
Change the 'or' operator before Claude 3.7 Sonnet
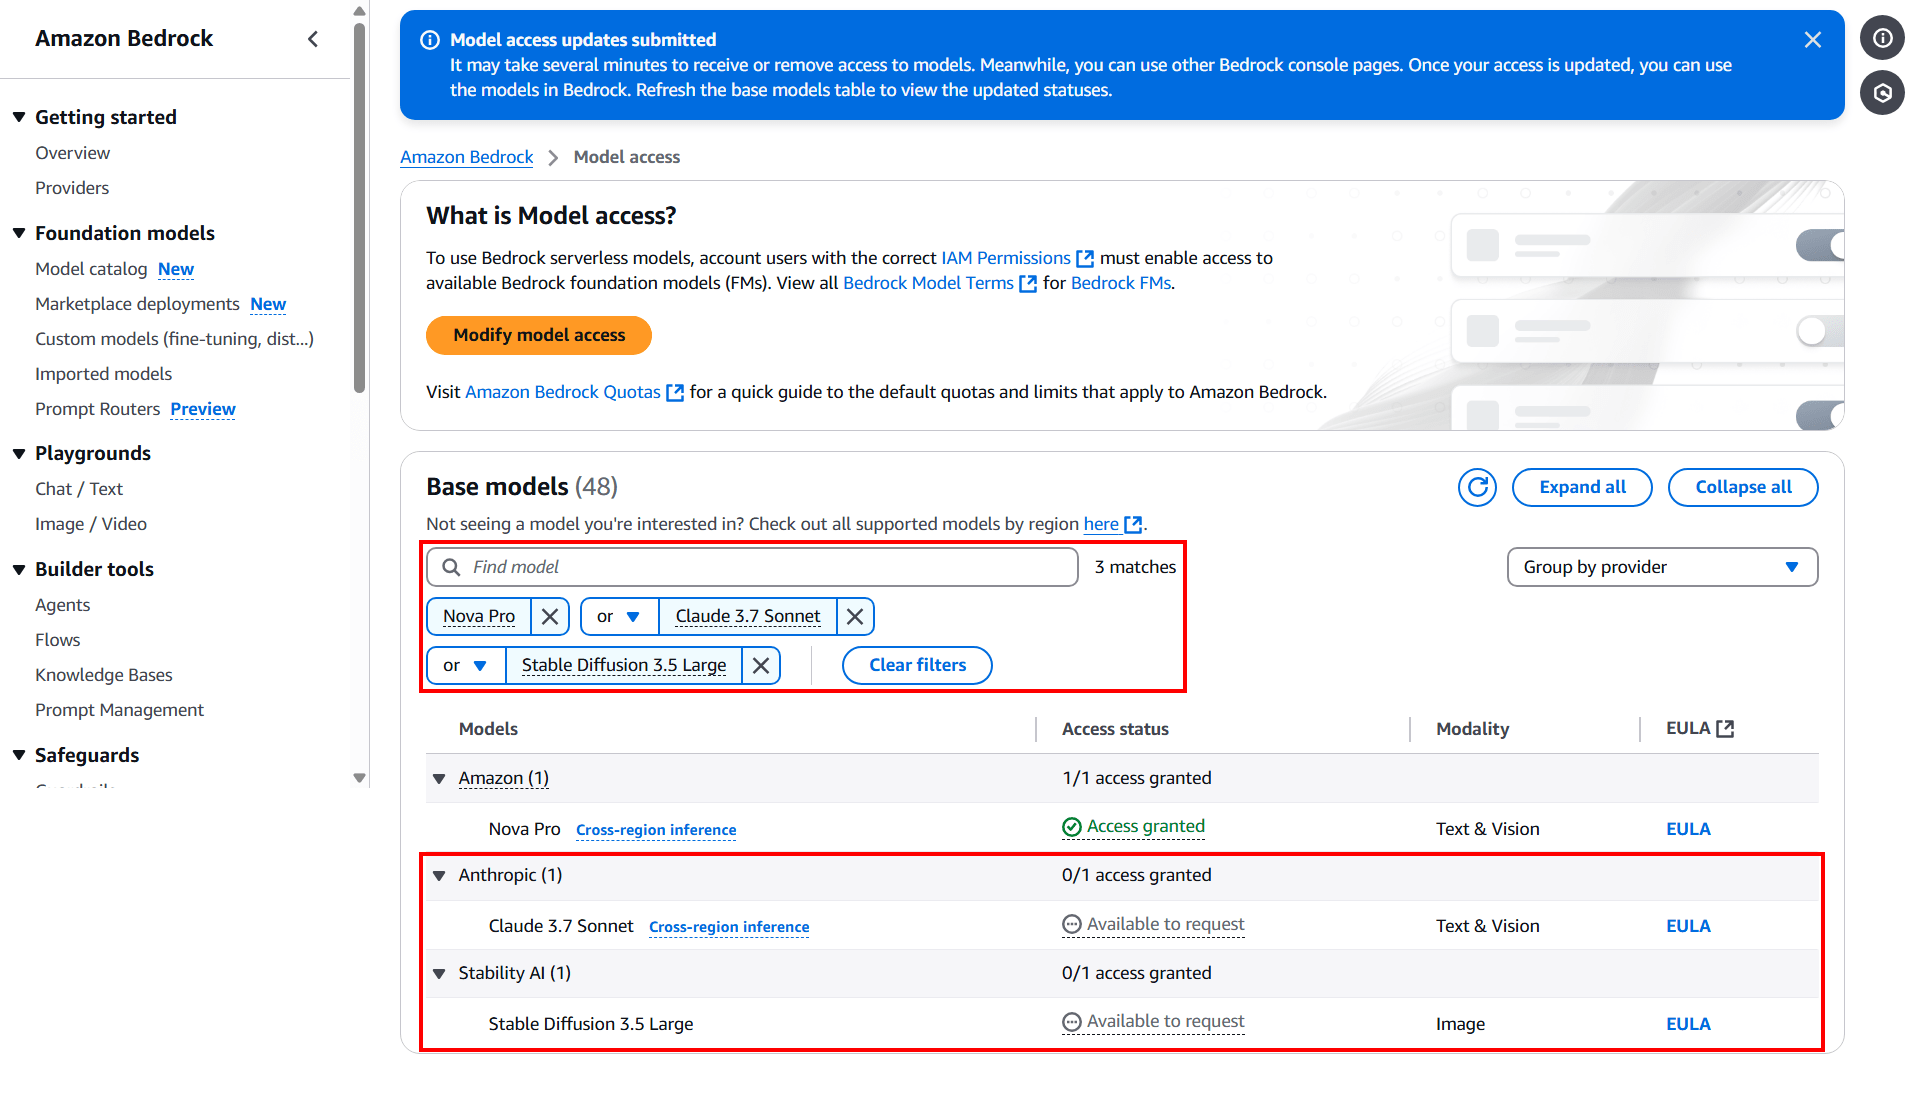click(619, 616)
